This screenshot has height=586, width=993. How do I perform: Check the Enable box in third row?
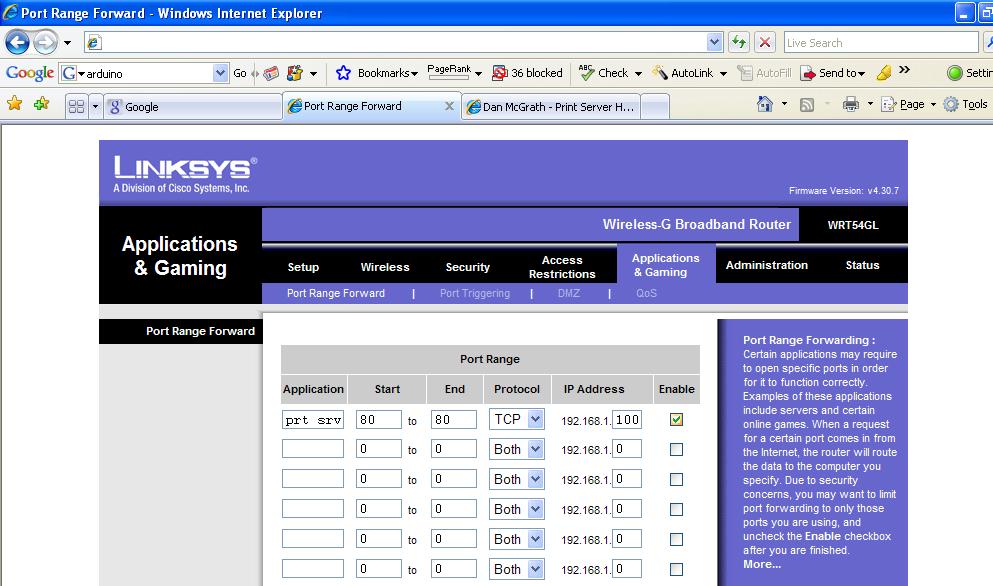[x=676, y=480]
